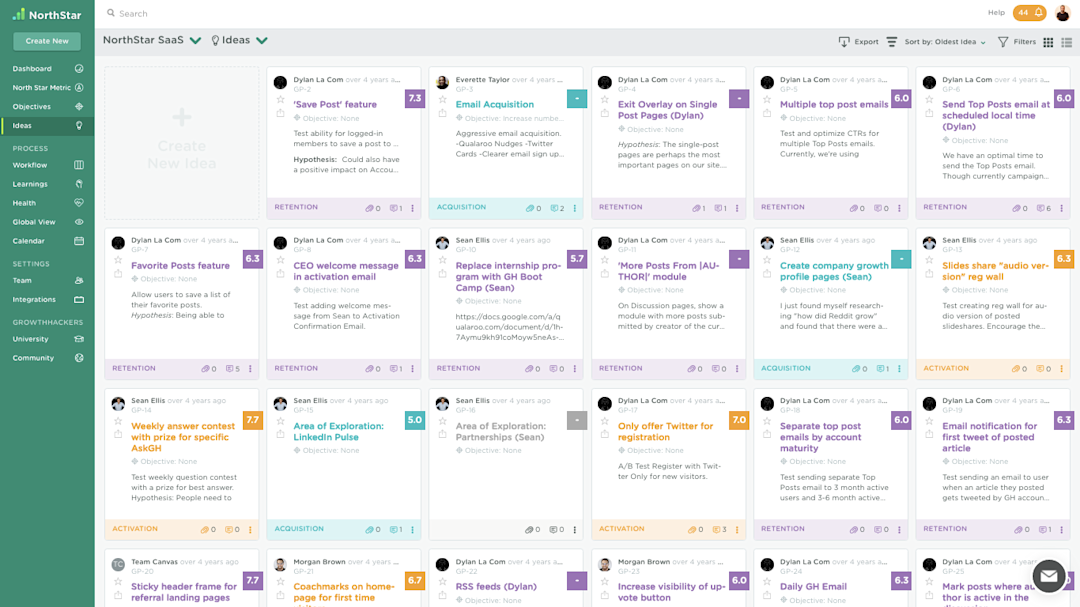Click the Create New Idea placeholder card
The height and width of the screenshot is (607, 1080).
(x=182, y=143)
